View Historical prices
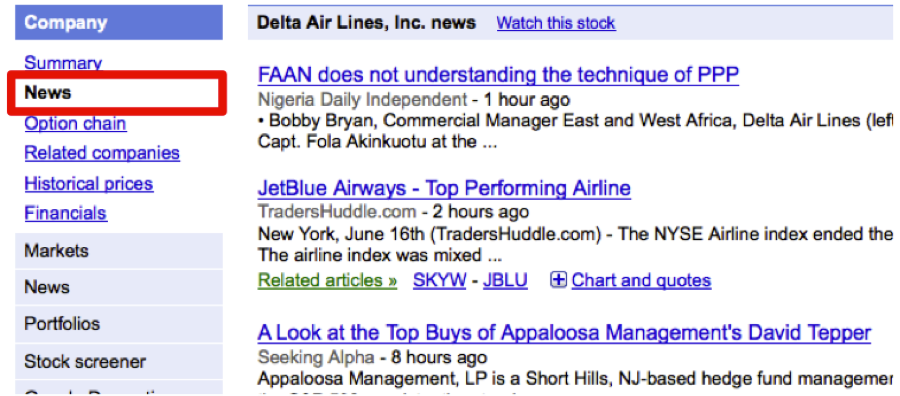The height and width of the screenshot is (396, 900). [89, 184]
